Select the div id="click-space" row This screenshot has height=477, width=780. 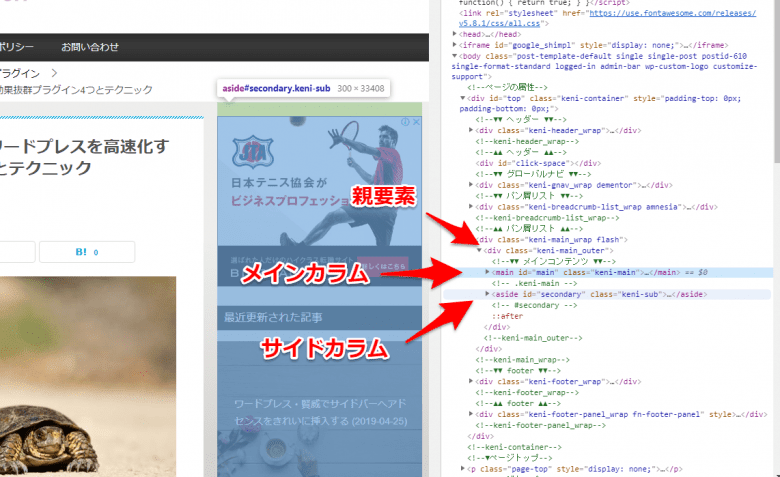(x=538, y=163)
